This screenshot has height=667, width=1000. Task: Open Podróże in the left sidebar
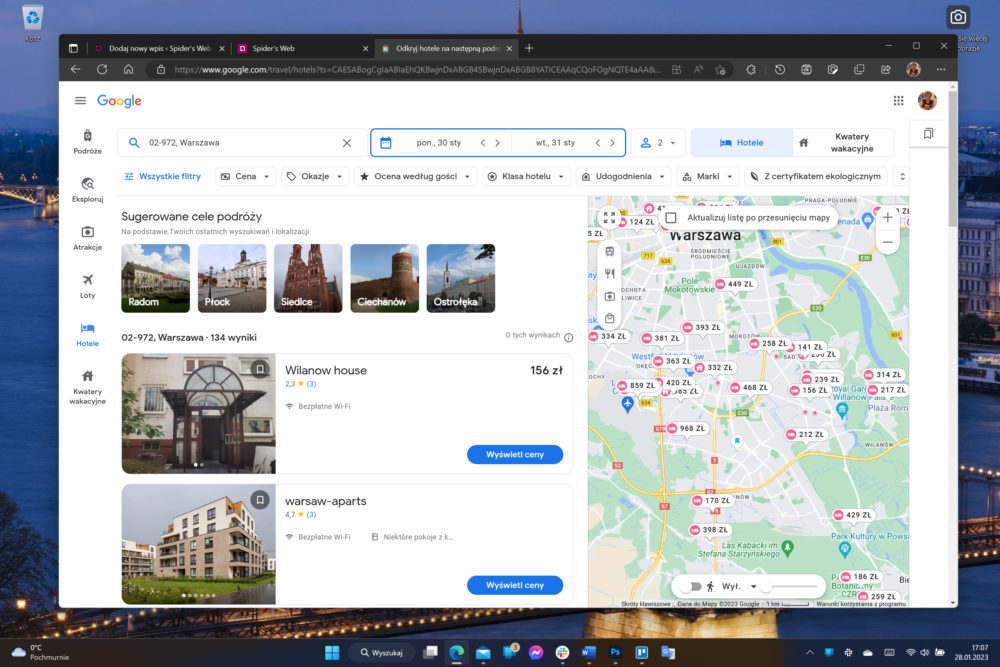[87, 142]
